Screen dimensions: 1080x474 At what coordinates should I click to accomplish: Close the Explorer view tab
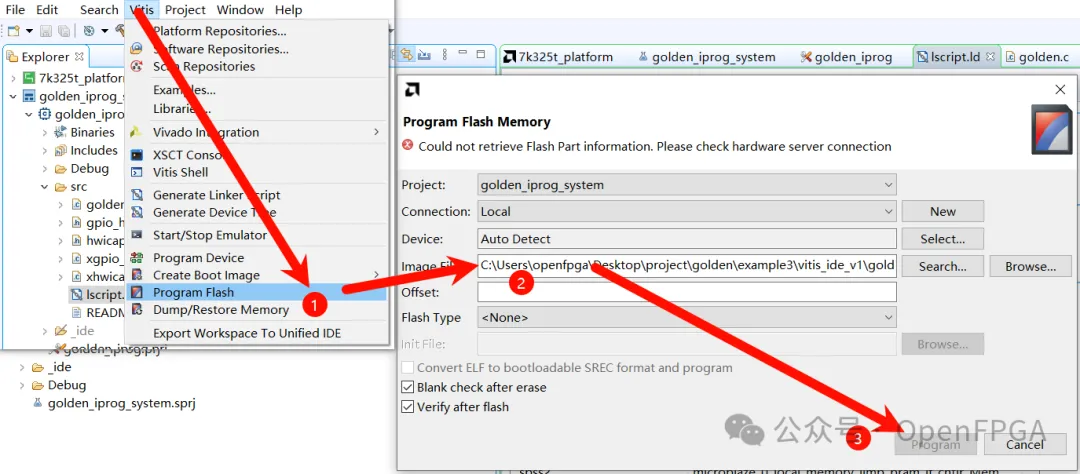coord(79,56)
